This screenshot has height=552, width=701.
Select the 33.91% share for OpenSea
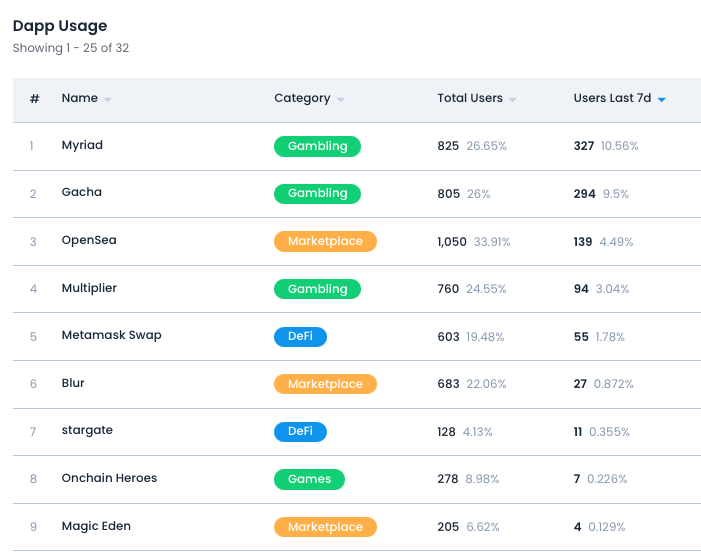click(x=492, y=242)
